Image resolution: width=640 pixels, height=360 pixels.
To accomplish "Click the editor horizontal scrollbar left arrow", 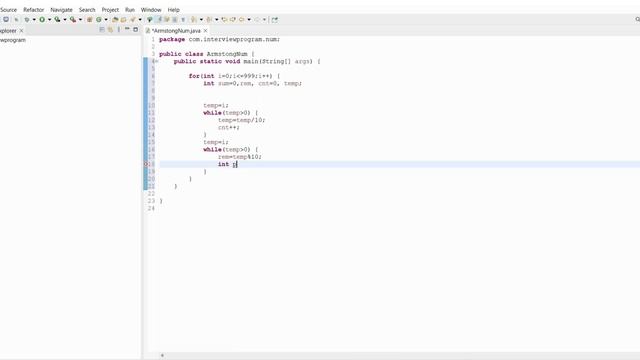I will [162, 356].
